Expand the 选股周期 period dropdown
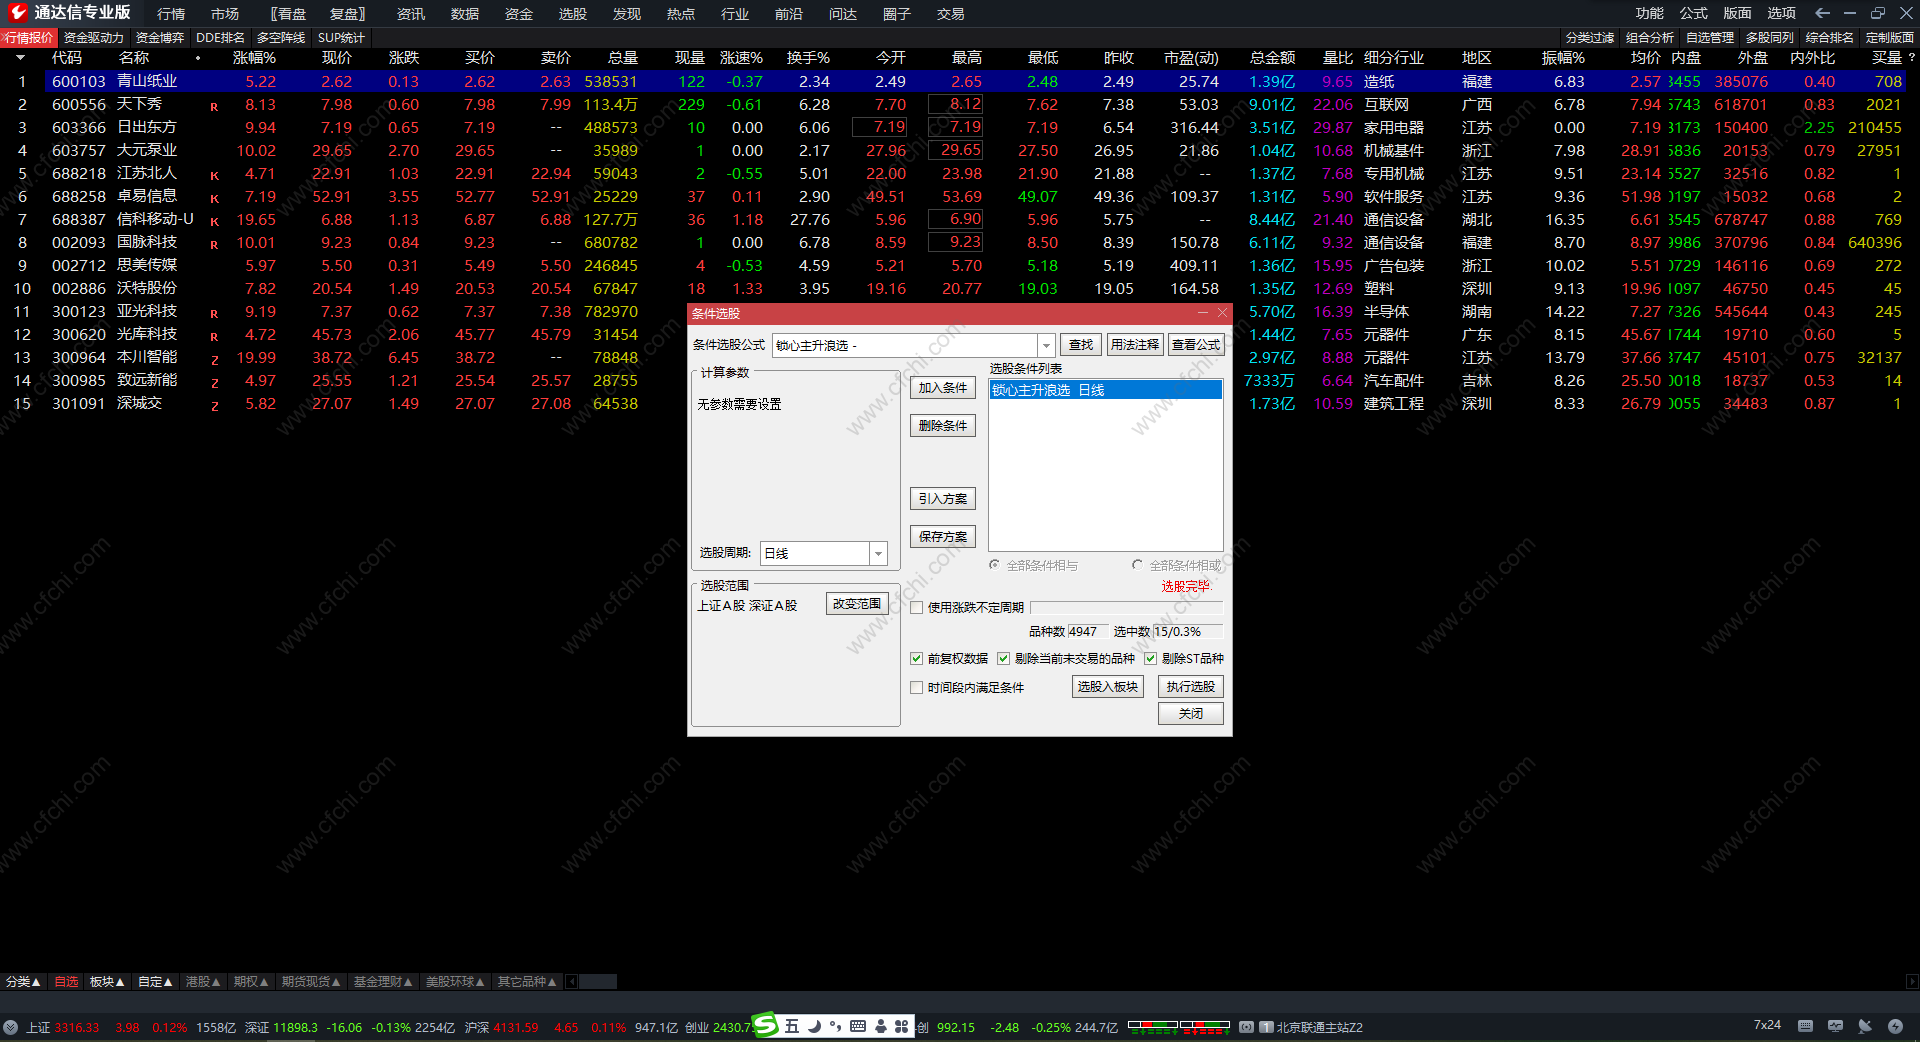Viewport: 1920px width, 1042px height. (x=877, y=554)
